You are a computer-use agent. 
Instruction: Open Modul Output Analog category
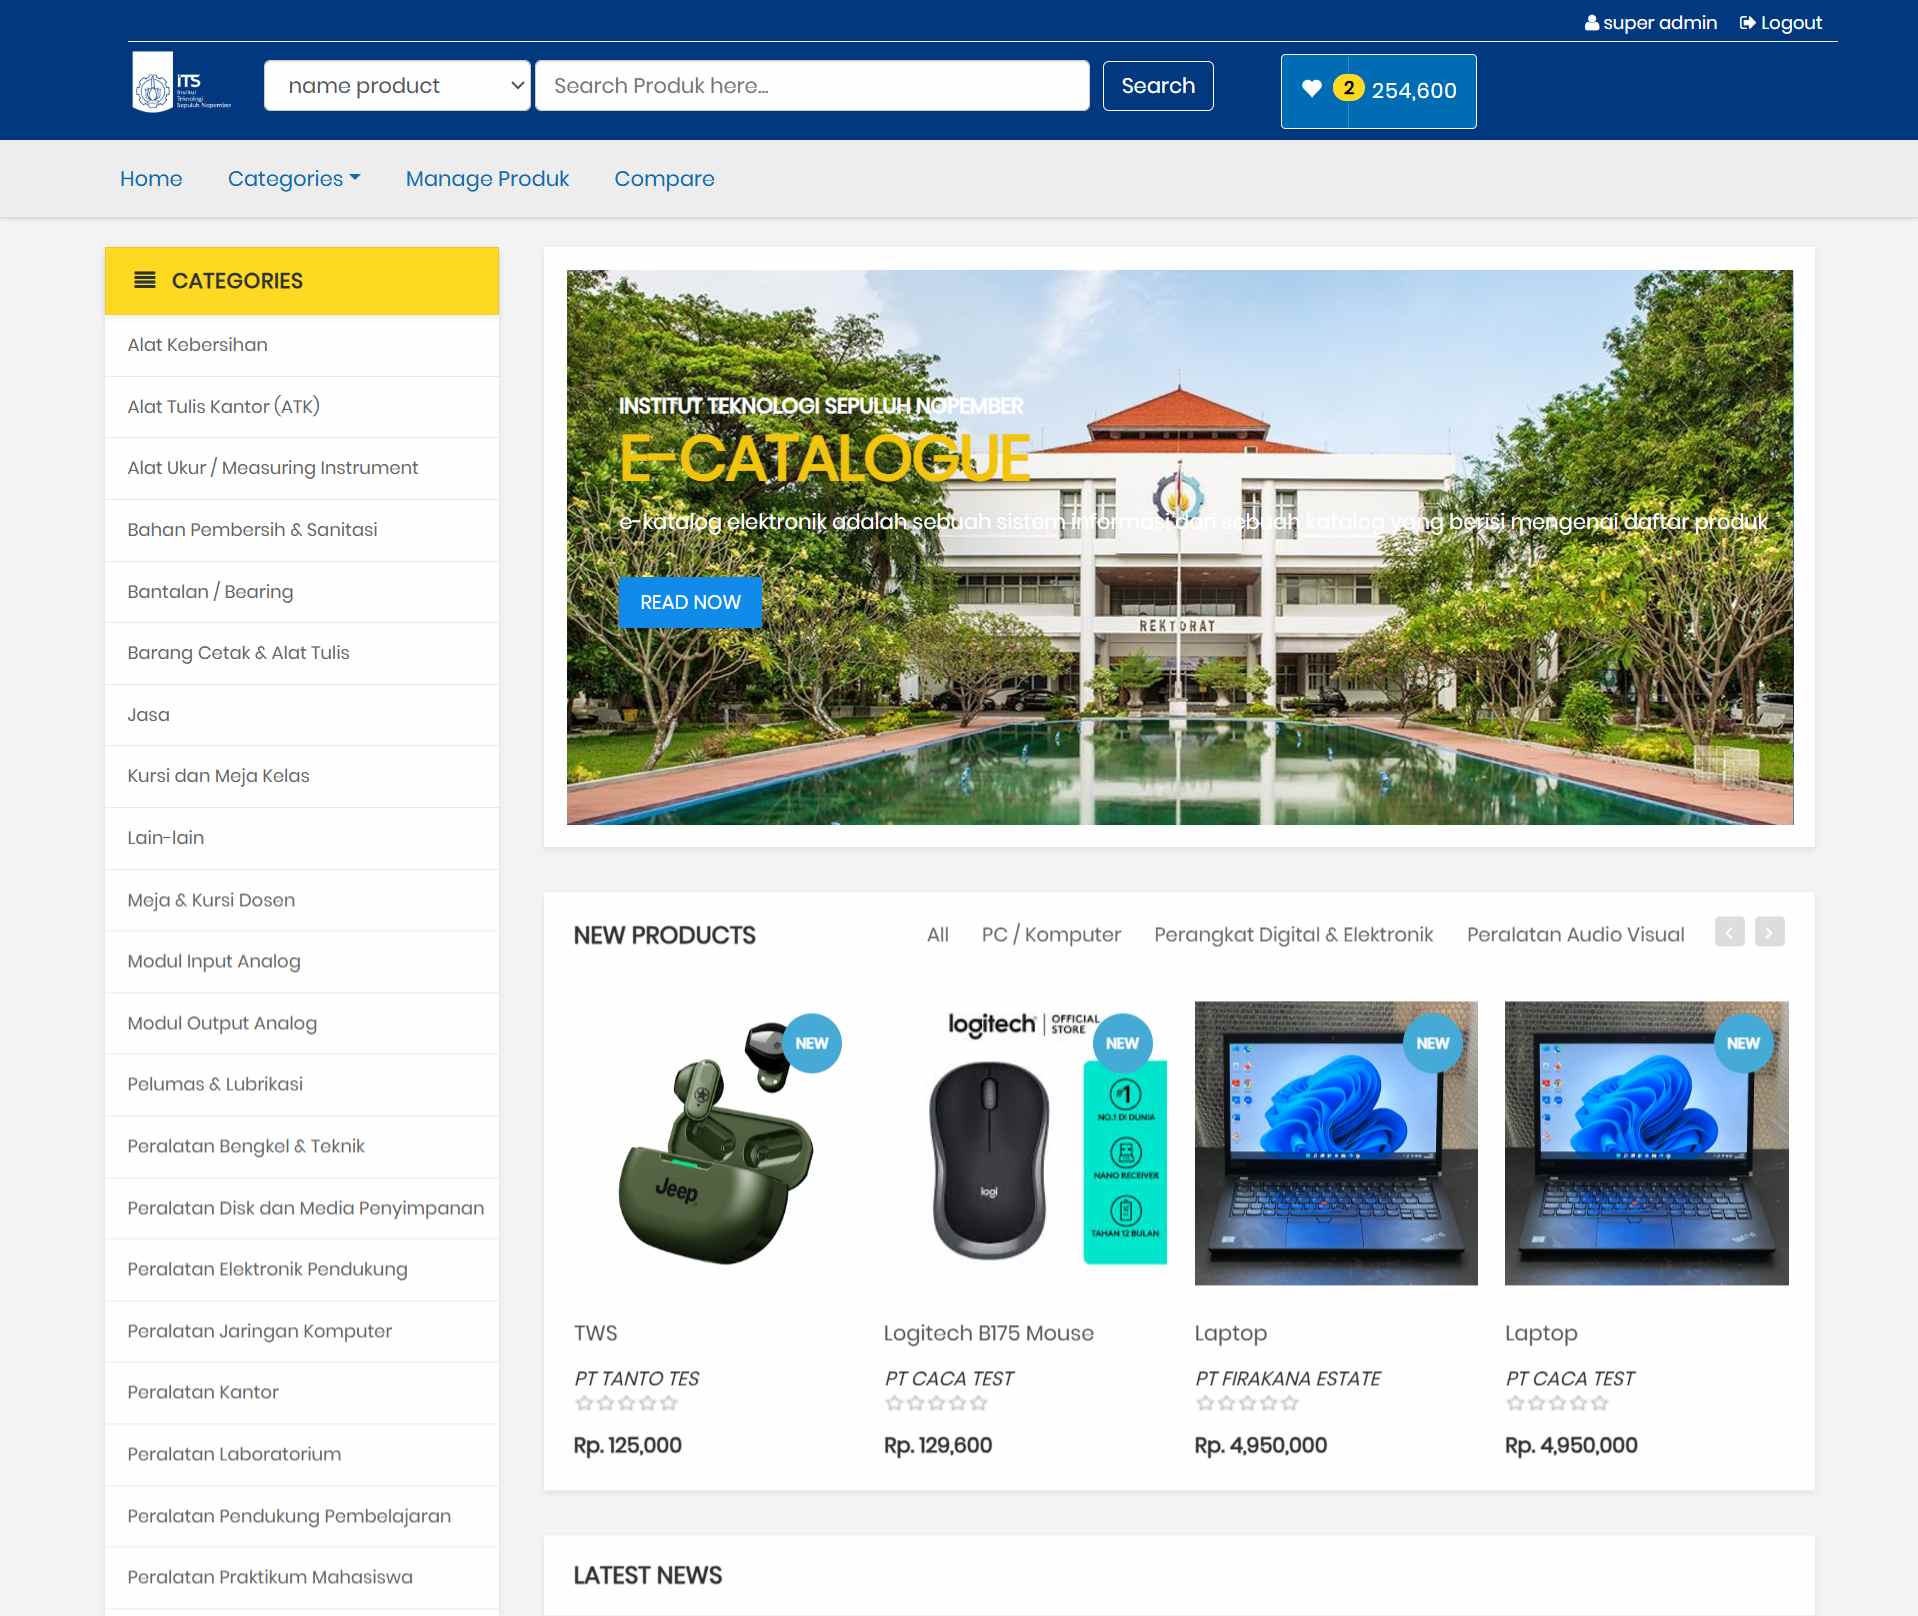pyautogui.click(x=302, y=1023)
